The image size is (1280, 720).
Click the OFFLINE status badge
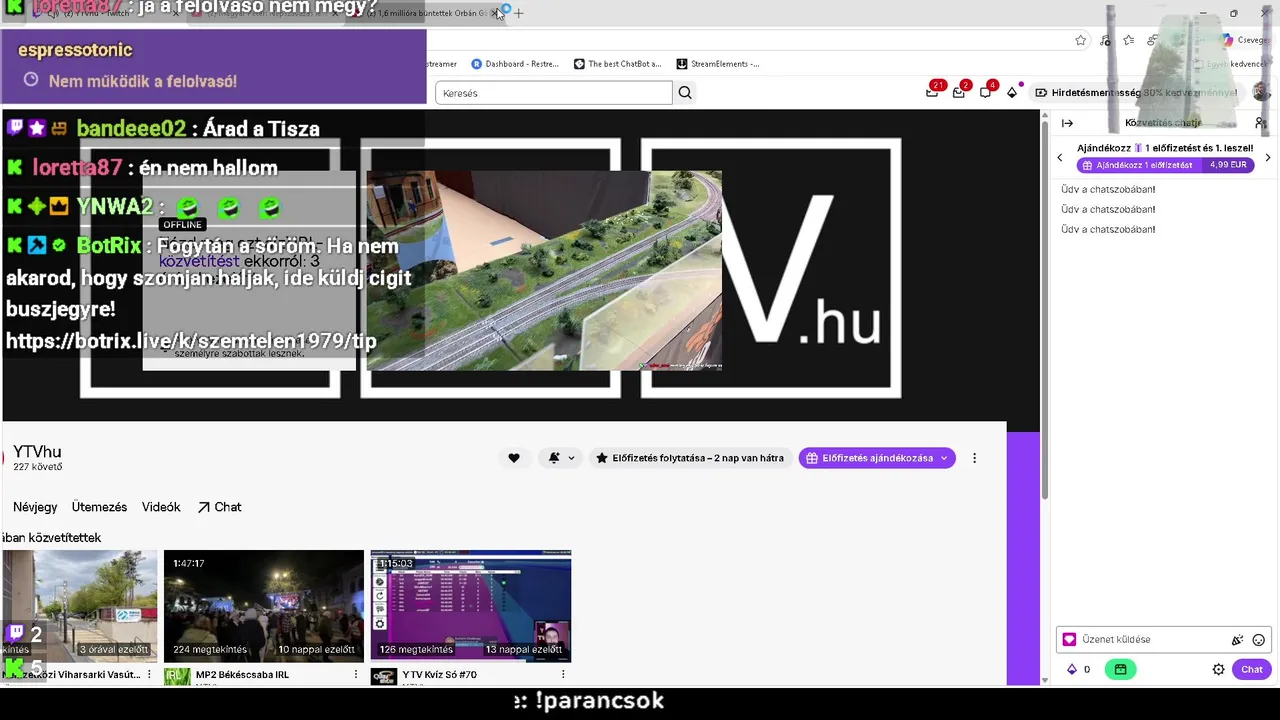click(x=182, y=225)
